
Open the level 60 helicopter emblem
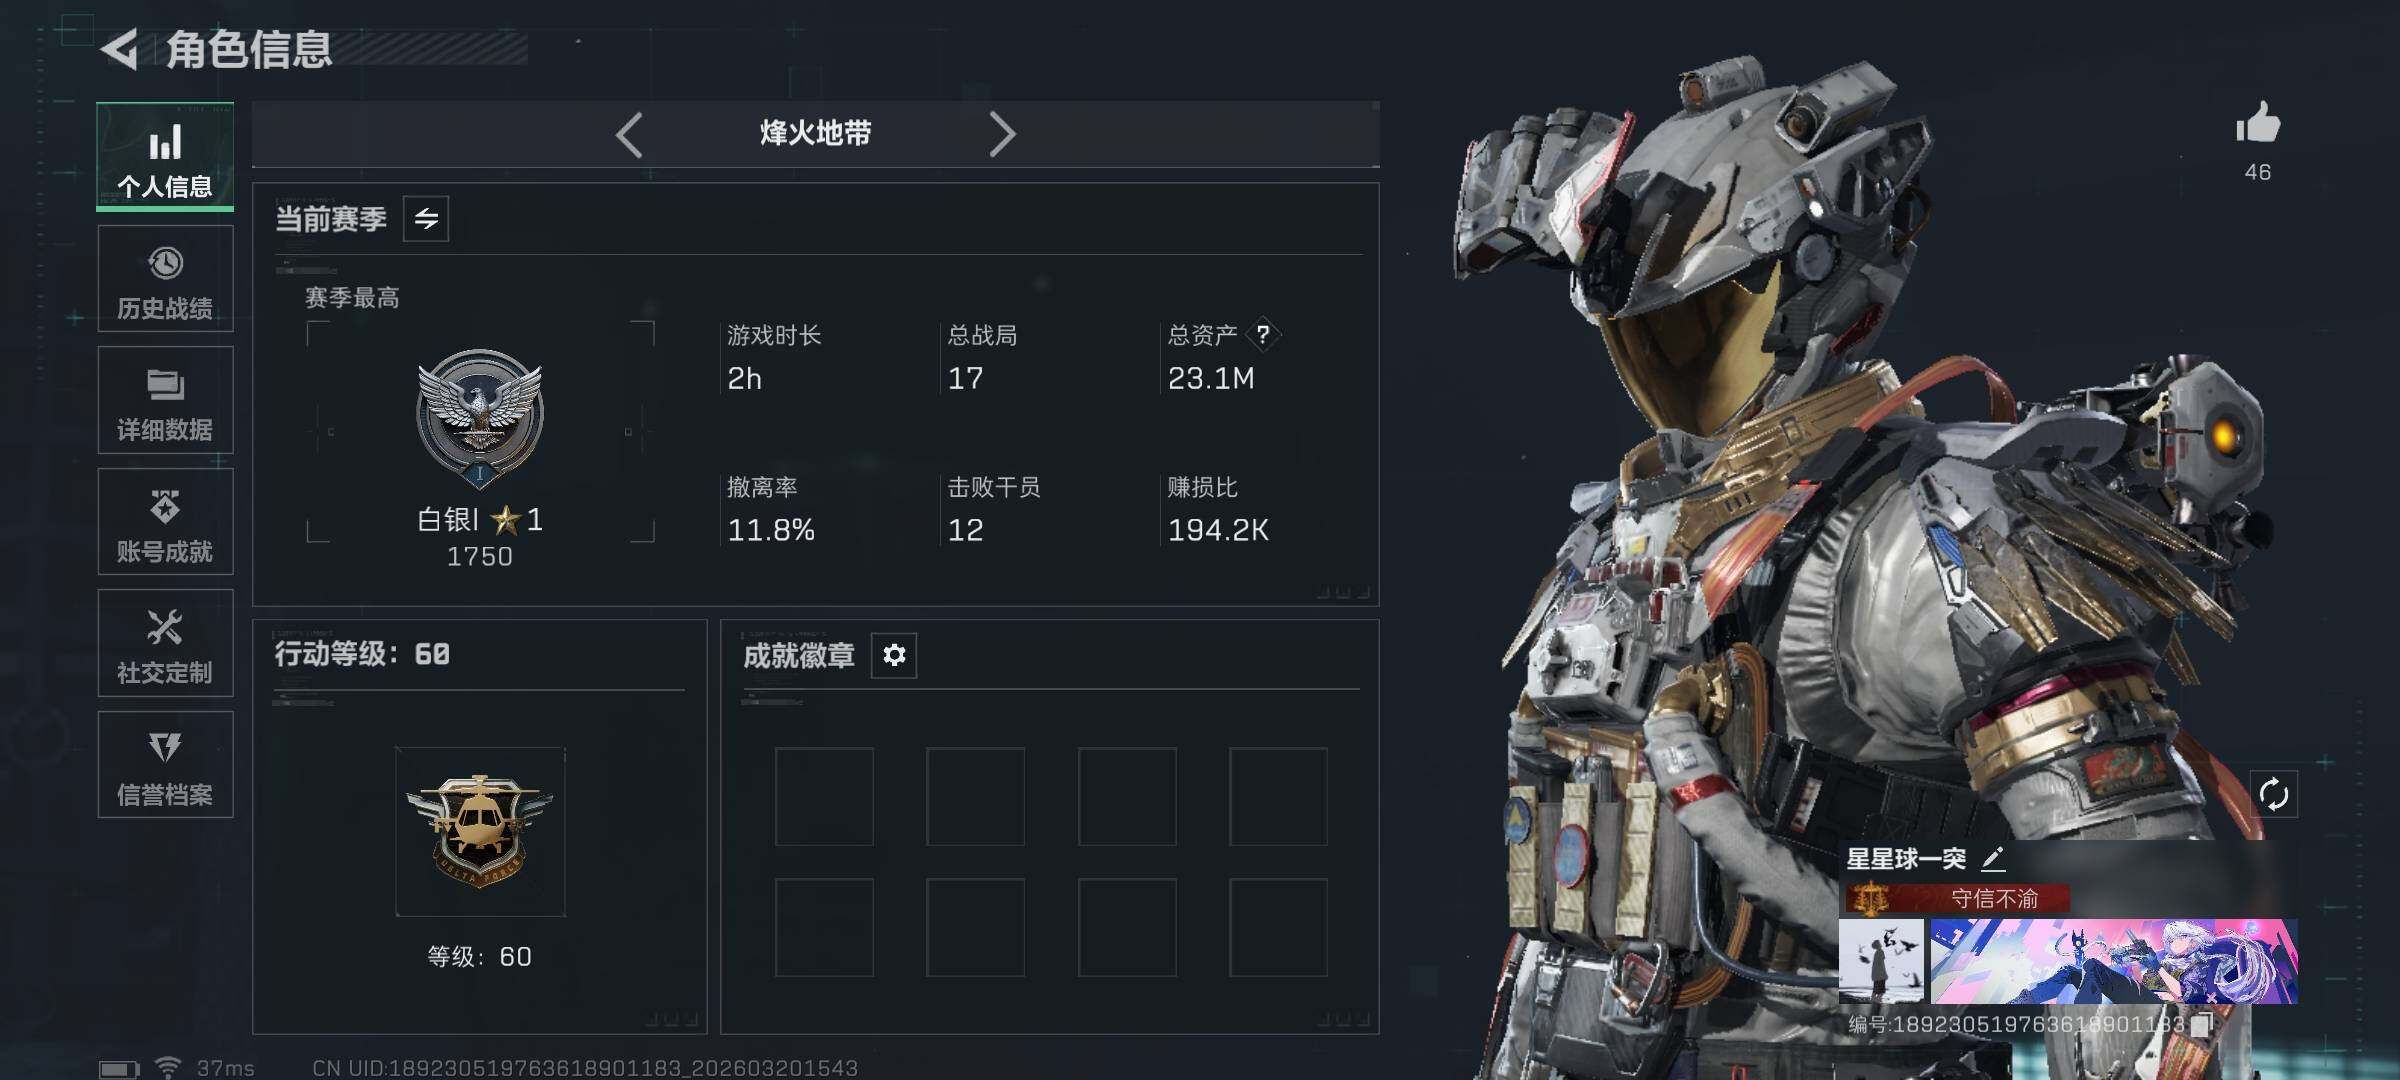tap(480, 831)
